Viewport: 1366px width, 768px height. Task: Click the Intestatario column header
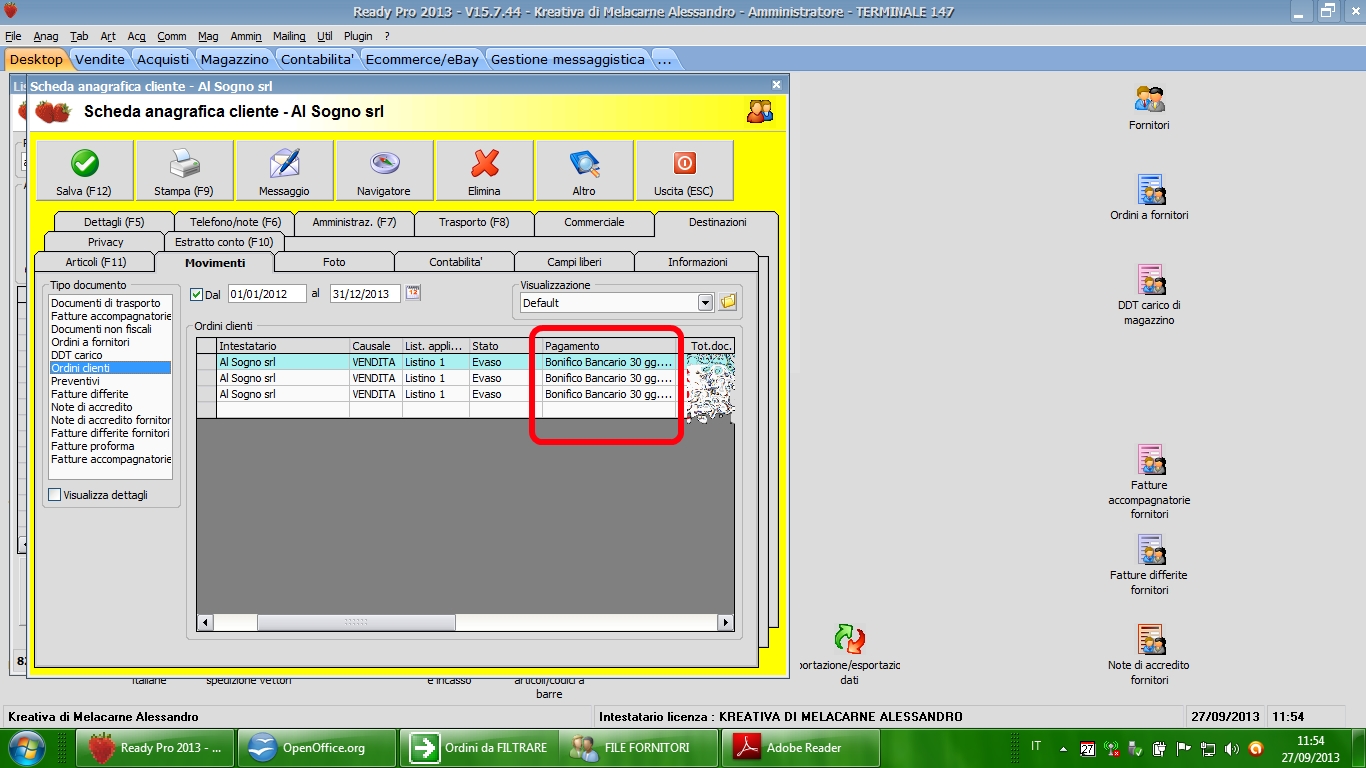pos(283,346)
